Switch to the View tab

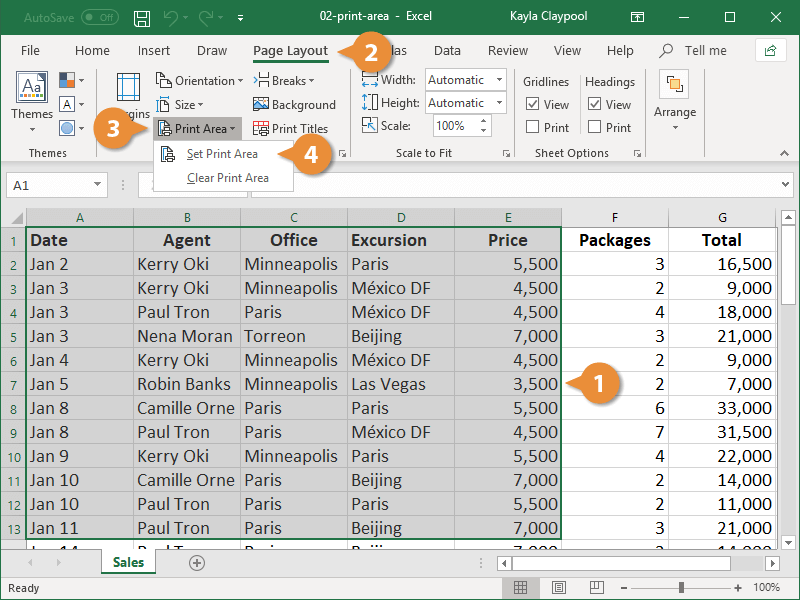tap(567, 51)
